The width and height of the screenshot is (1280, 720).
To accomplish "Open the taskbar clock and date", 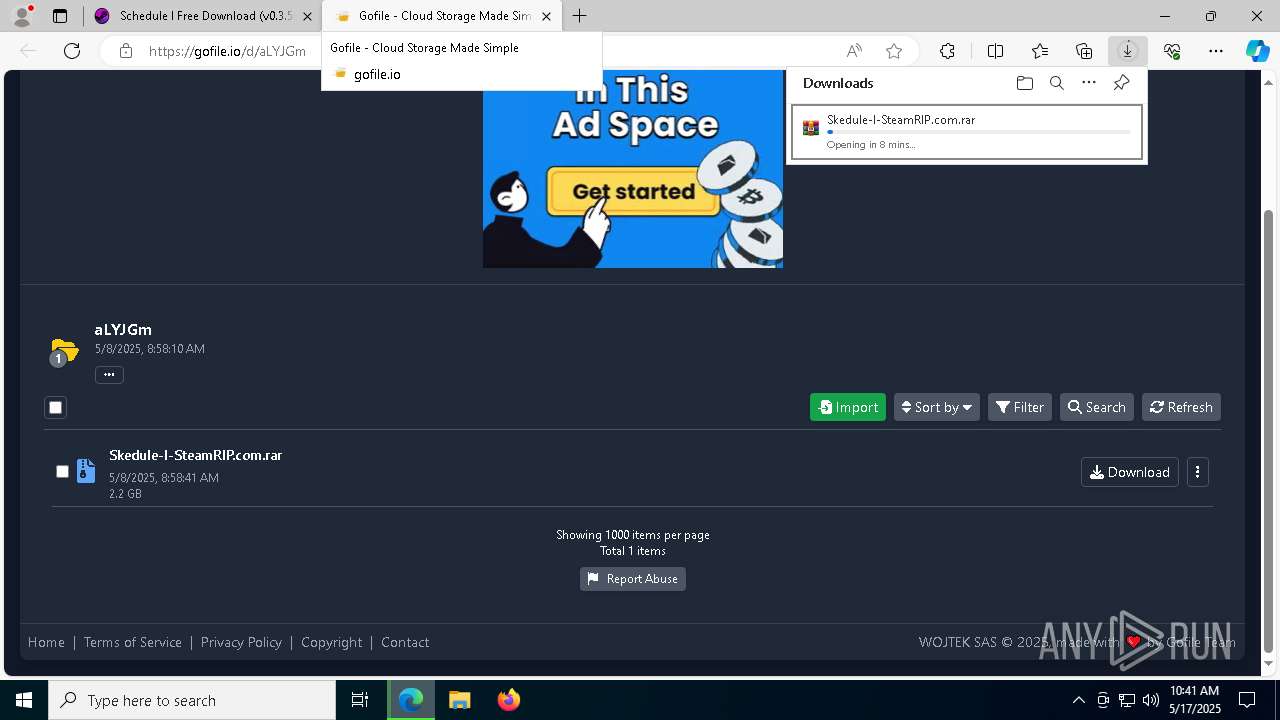I will point(1194,700).
